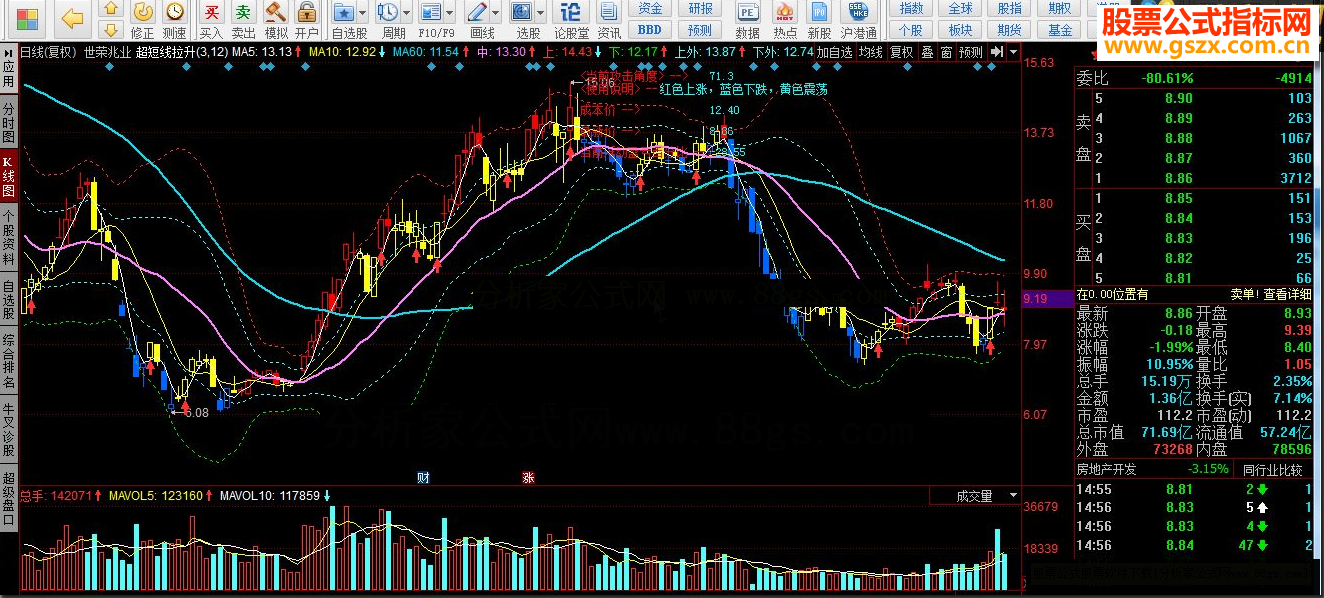Click the yellow down arrow button
This screenshot has width=1324, height=598.
[112, 31]
